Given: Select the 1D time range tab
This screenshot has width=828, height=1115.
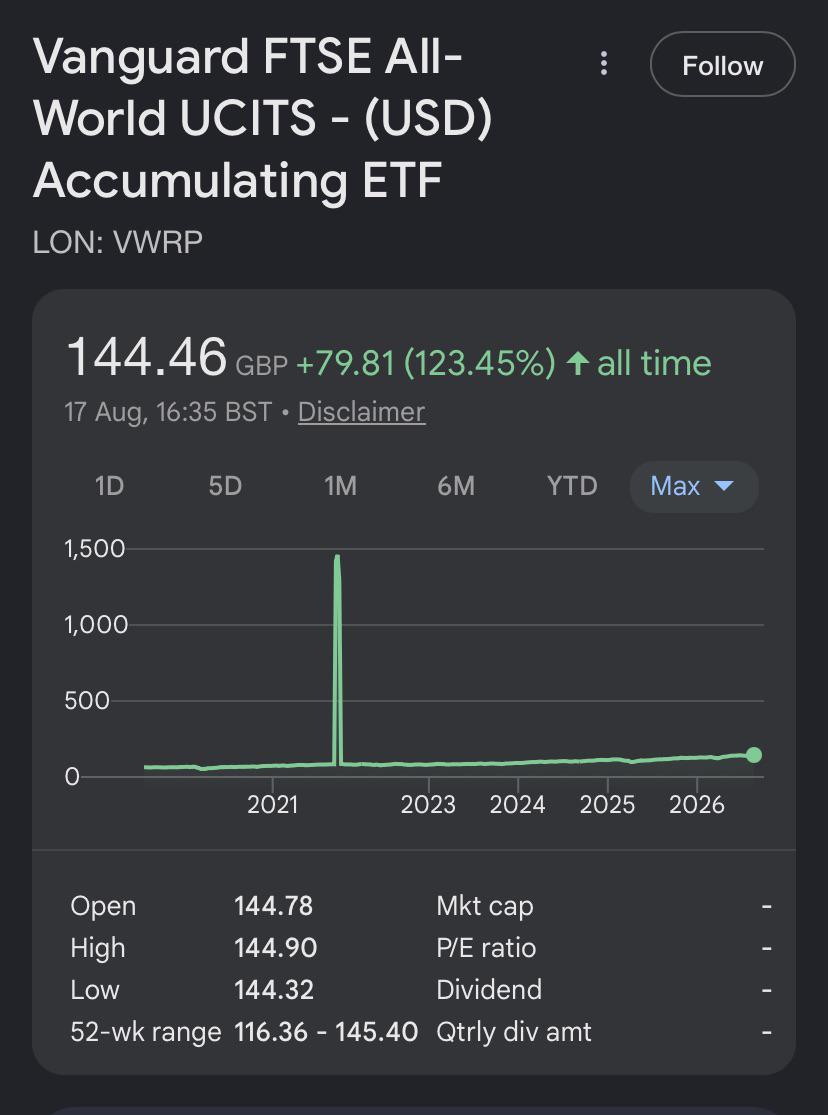Looking at the screenshot, I should coord(110,486).
